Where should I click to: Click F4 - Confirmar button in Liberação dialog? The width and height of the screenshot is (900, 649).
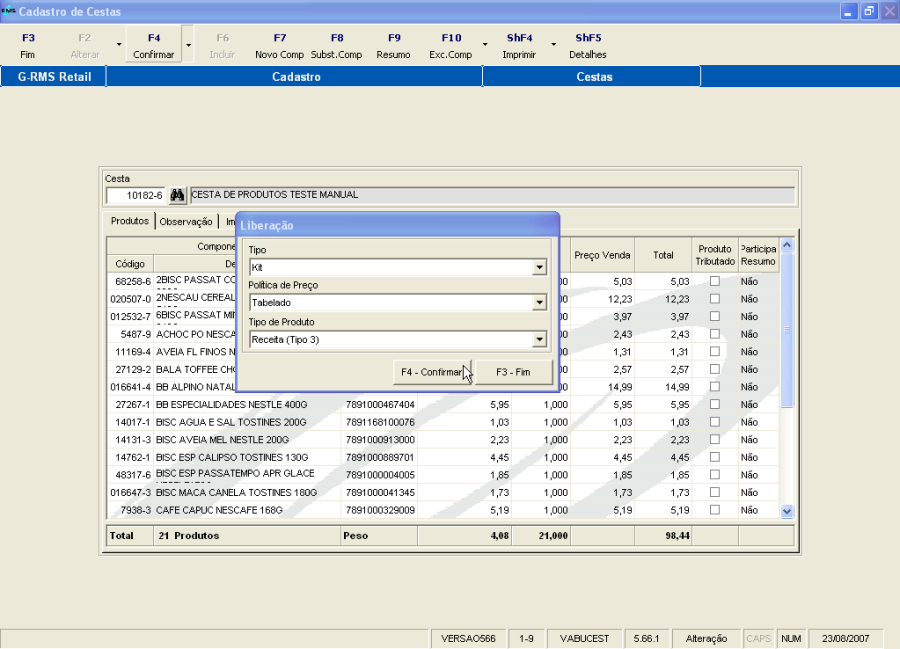tap(432, 372)
